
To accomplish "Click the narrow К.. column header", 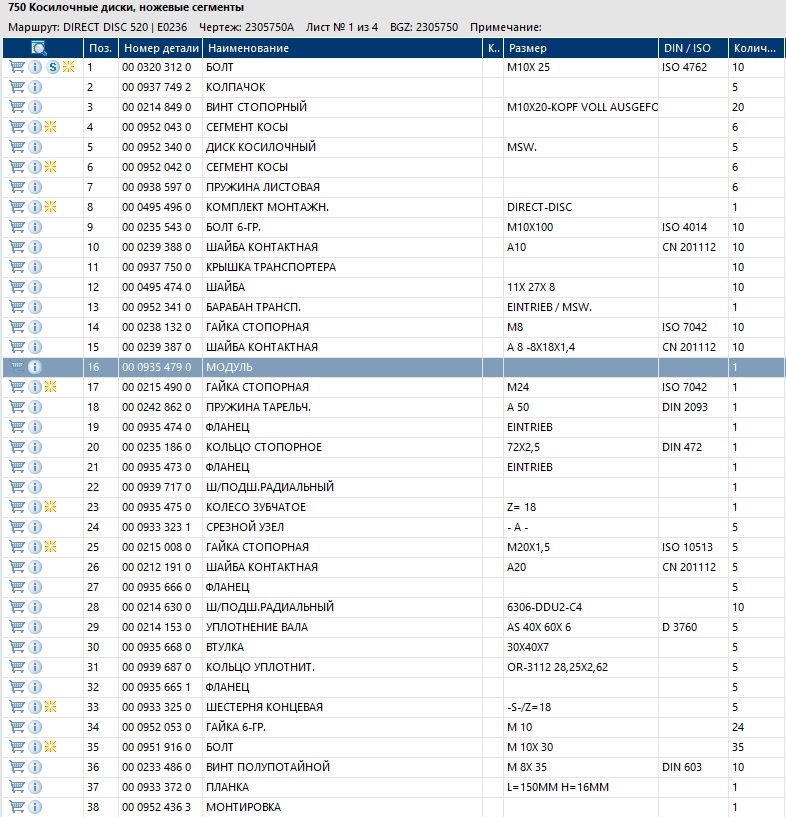I will pos(493,48).
